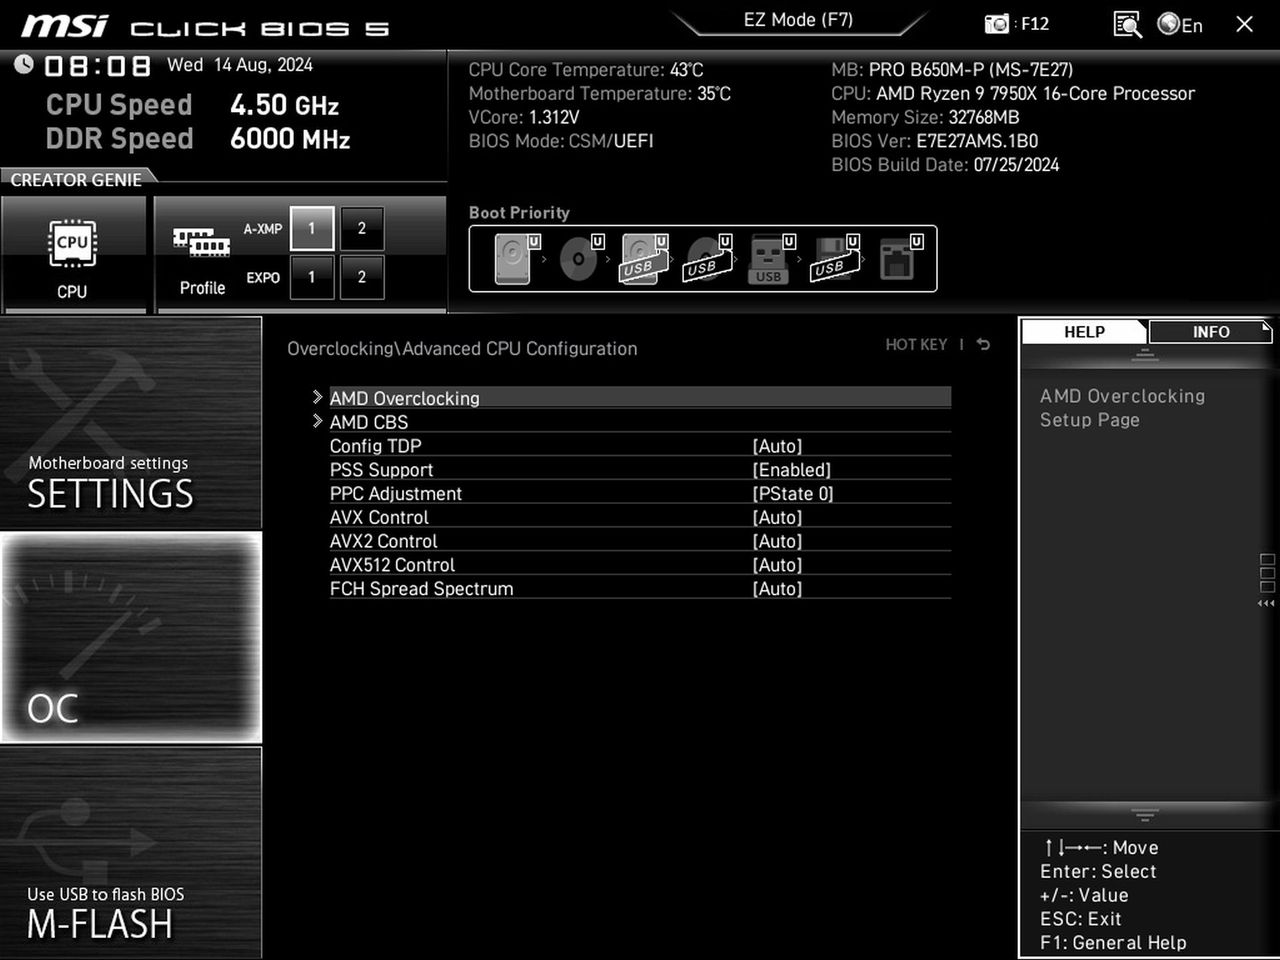This screenshot has height=960, width=1280.
Task: Click the CPU Core Temperature 43°C reading
Action: pyautogui.click(x=586, y=70)
